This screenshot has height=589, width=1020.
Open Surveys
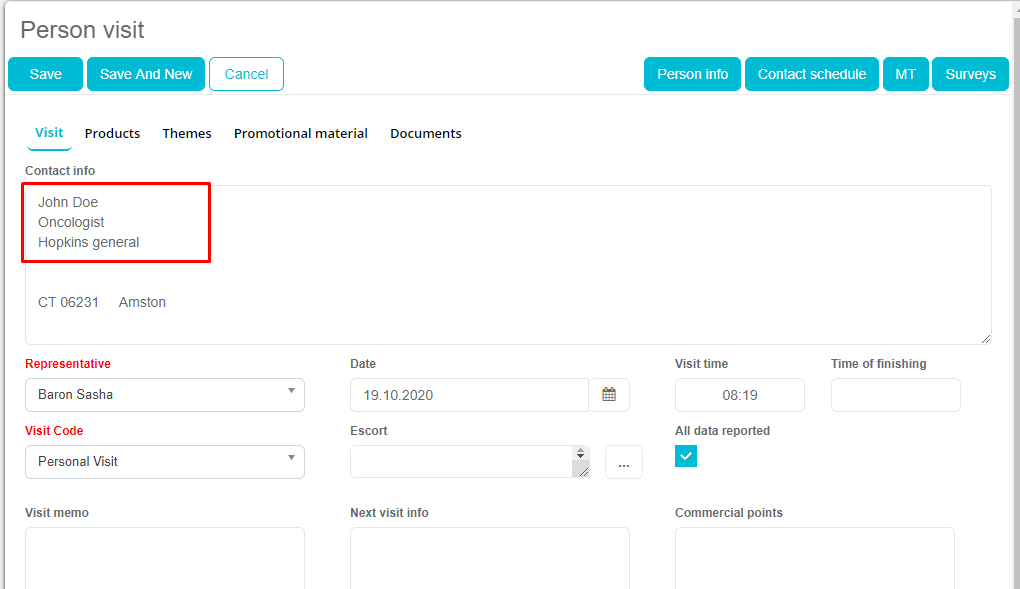970,74
